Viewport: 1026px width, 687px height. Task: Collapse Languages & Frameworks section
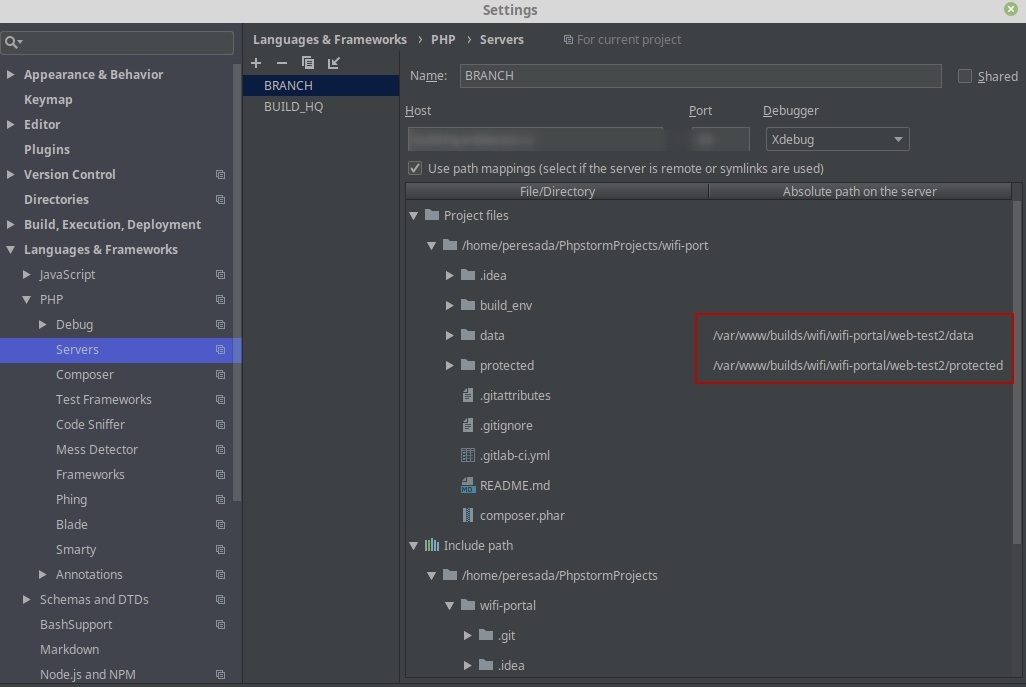click(x=10, y=249)
